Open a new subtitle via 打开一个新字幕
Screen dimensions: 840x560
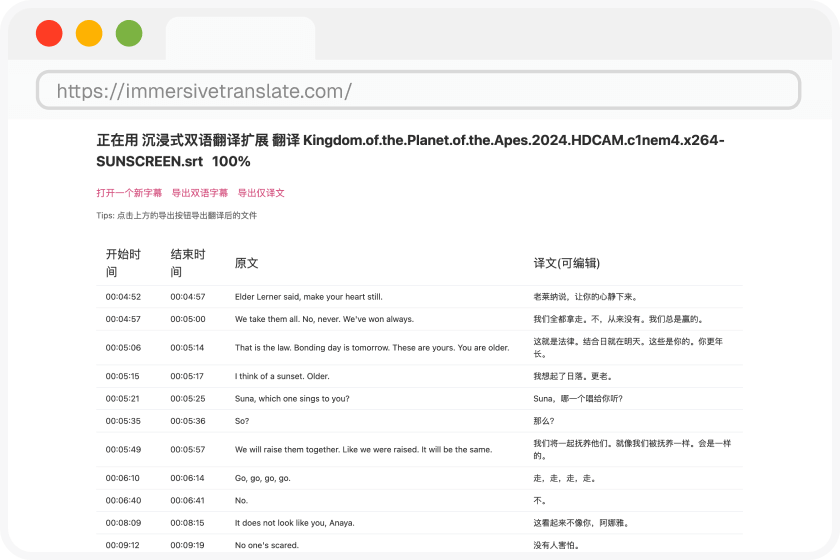pos(129,193)
